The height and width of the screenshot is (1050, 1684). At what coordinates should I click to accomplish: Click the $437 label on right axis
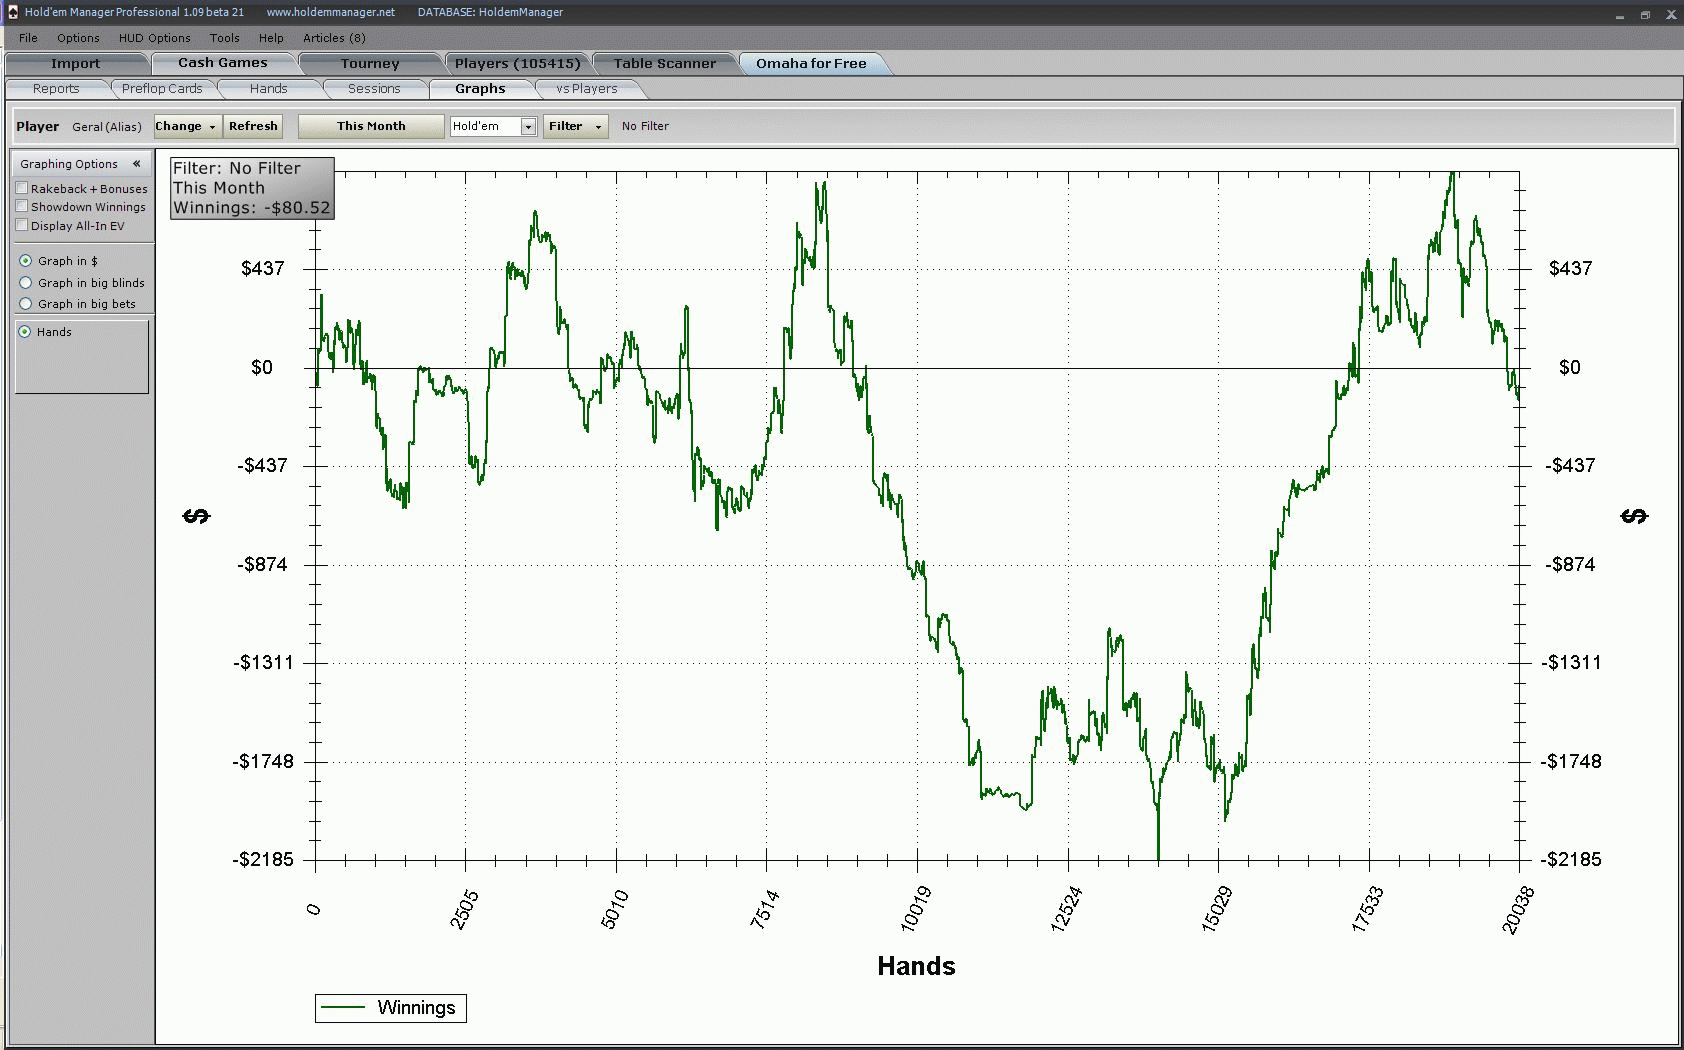click(x=1570, y=268)
